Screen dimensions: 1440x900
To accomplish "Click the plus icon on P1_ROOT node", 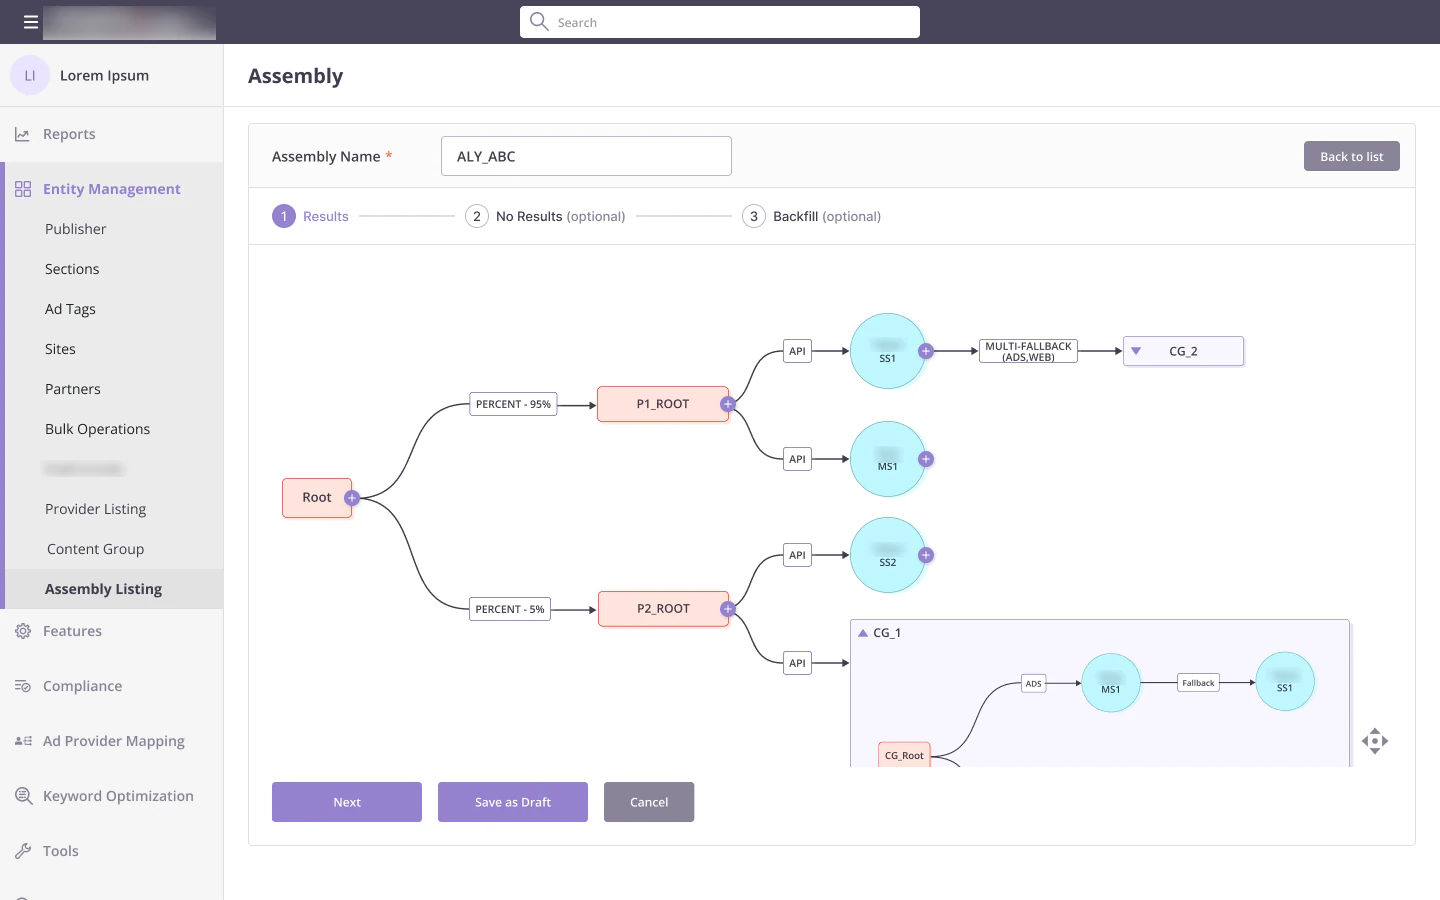I will click(x=728, y=404).
